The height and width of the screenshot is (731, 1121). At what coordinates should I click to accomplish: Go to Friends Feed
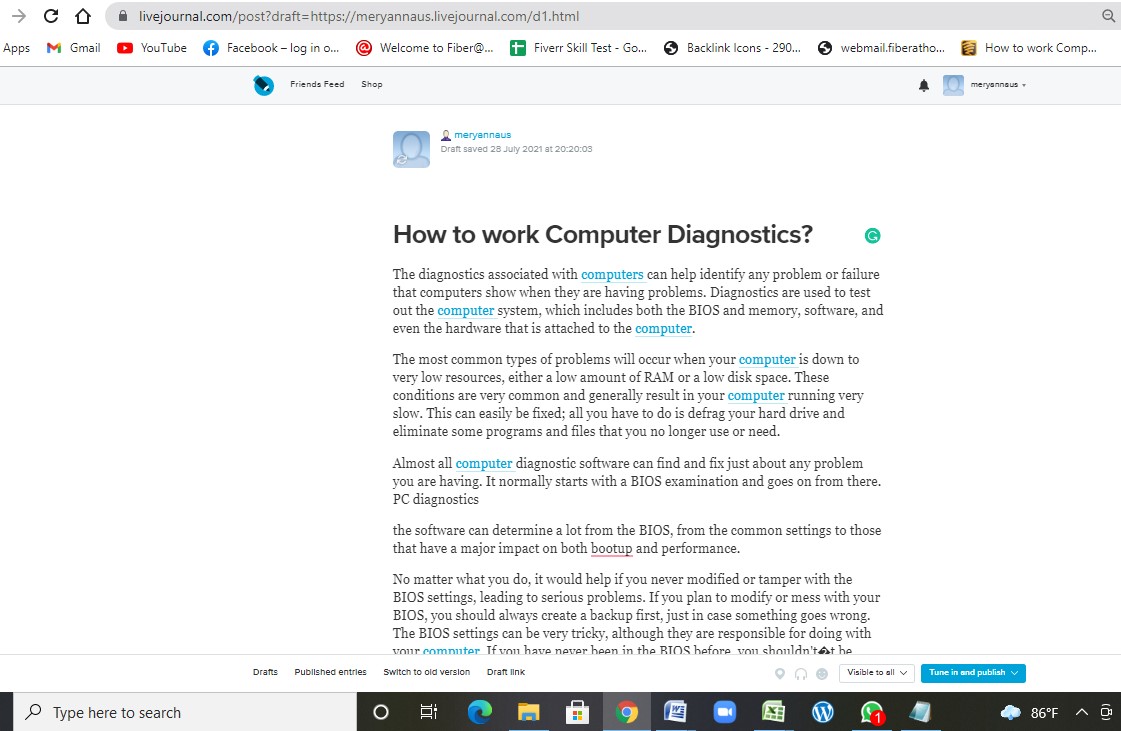pyautogui.click(x=317, y=84)
